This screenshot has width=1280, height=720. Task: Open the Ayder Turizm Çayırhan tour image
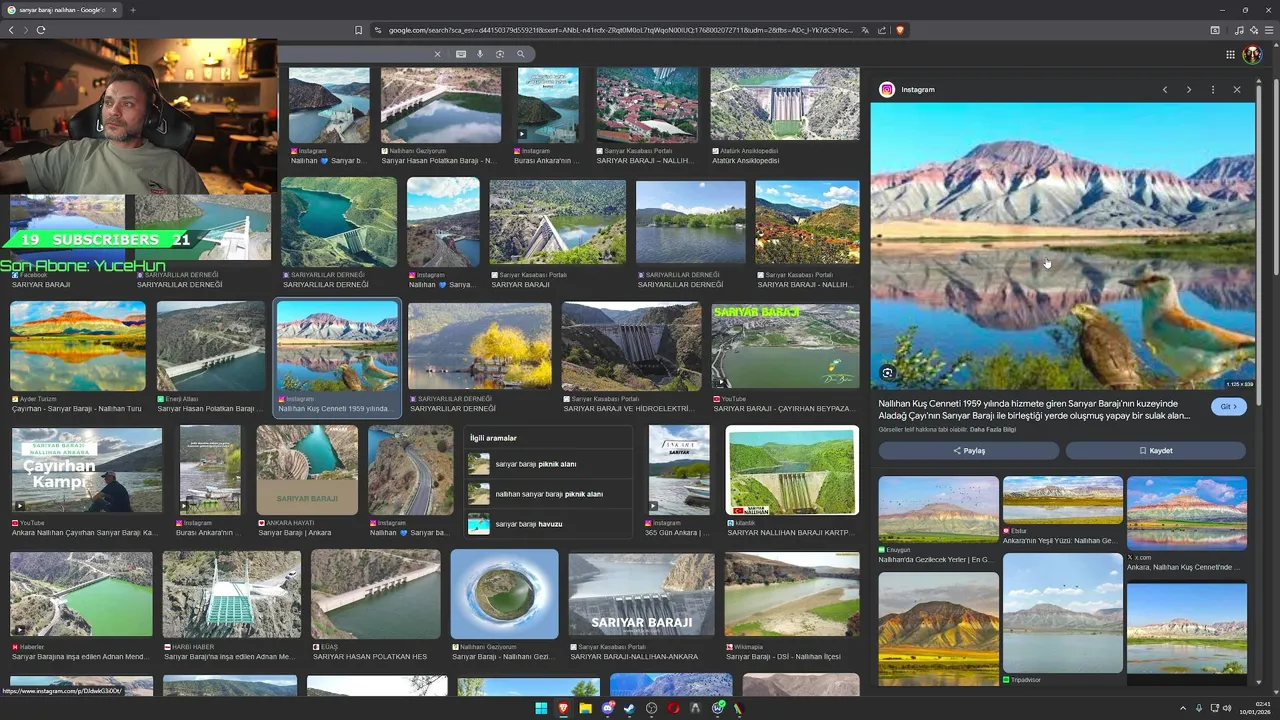tap(77, 346)
